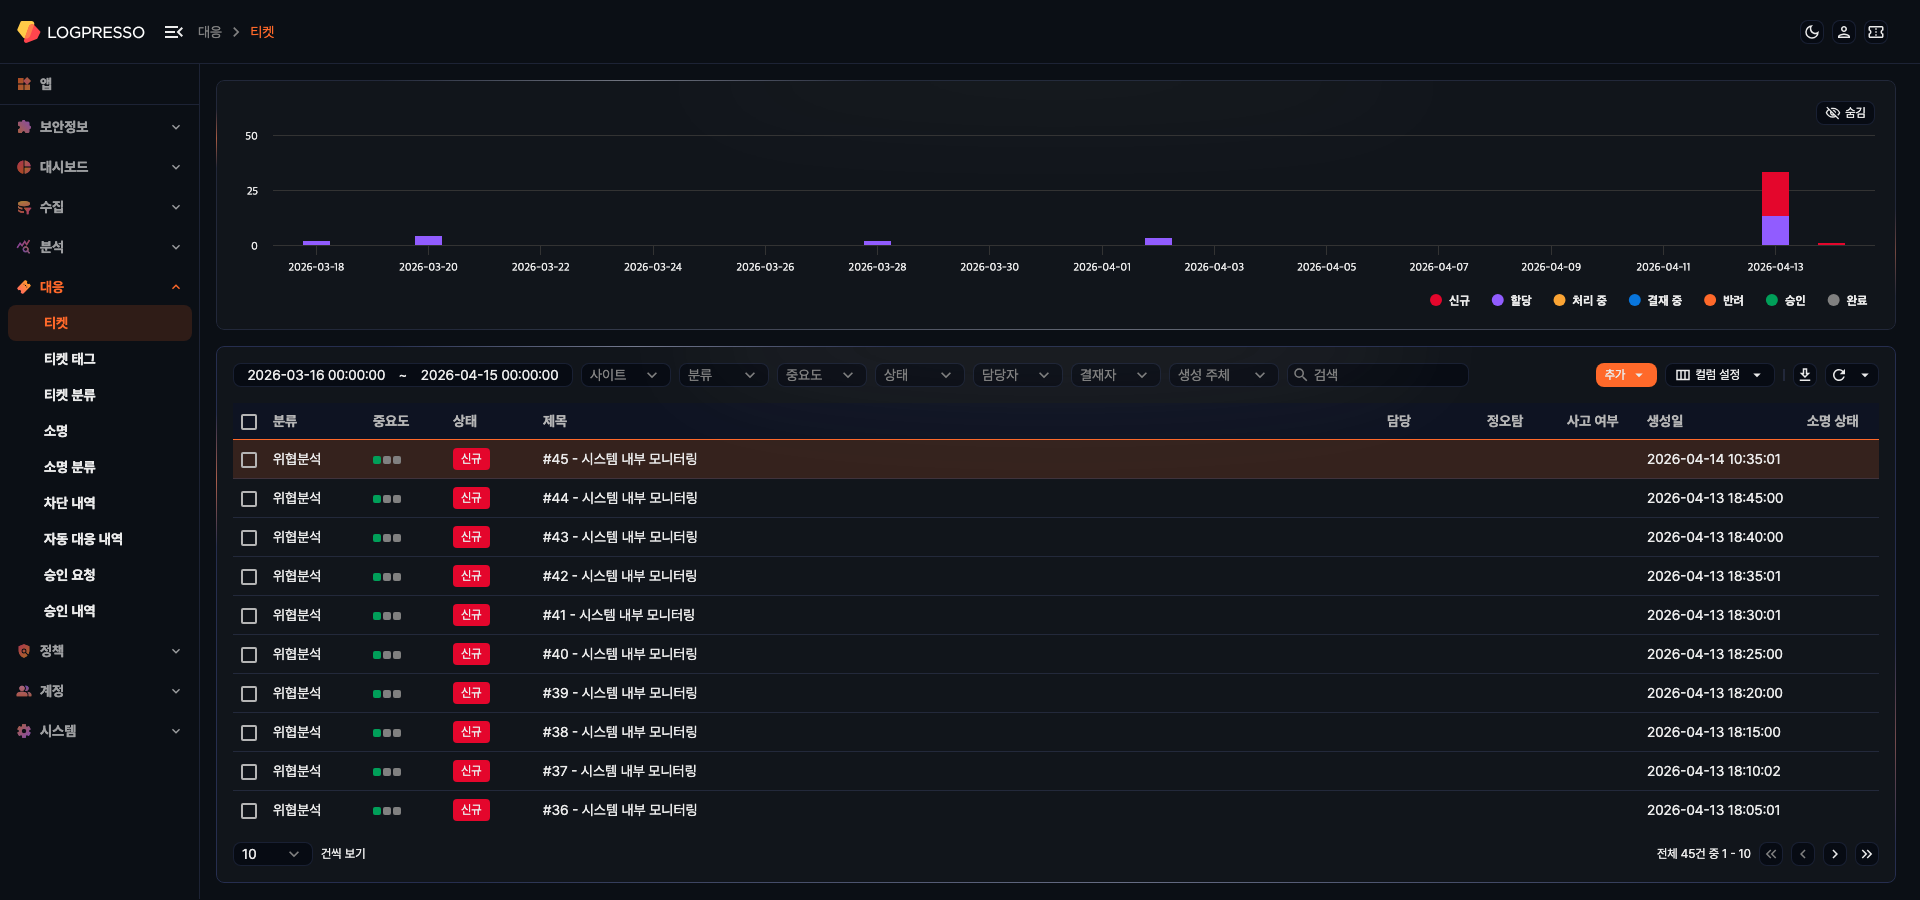Open the 컬럼 설정 button

pos(1718,375)
